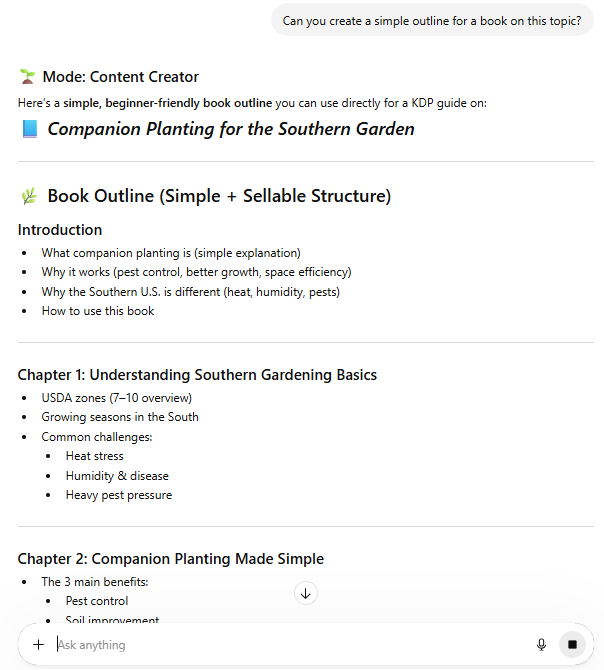604x670 pixels.
Task: Click the plus attach icon
Action: [38, 645]
